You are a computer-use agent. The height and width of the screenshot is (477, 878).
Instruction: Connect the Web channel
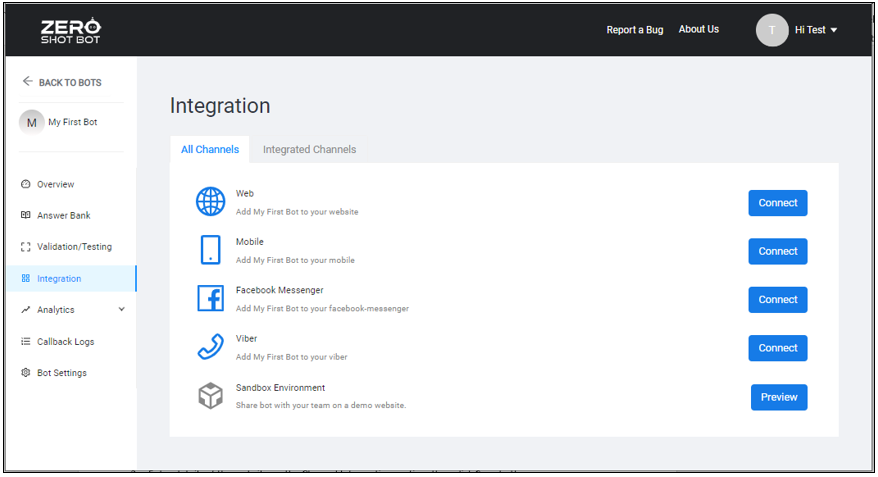777,203
